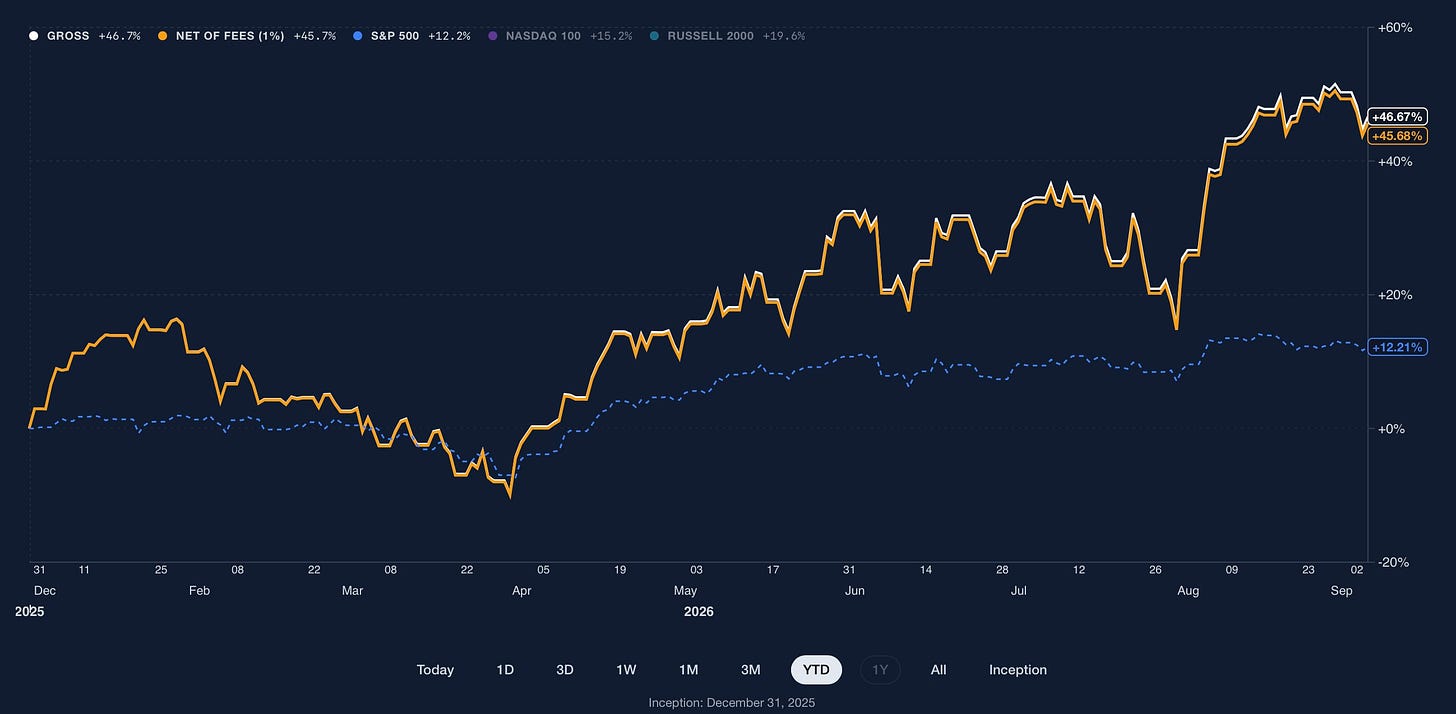Image resolution: width=1456 pixels, height=714 pixels.
Task: Toggle the GROSS series label
Action: 68,36
